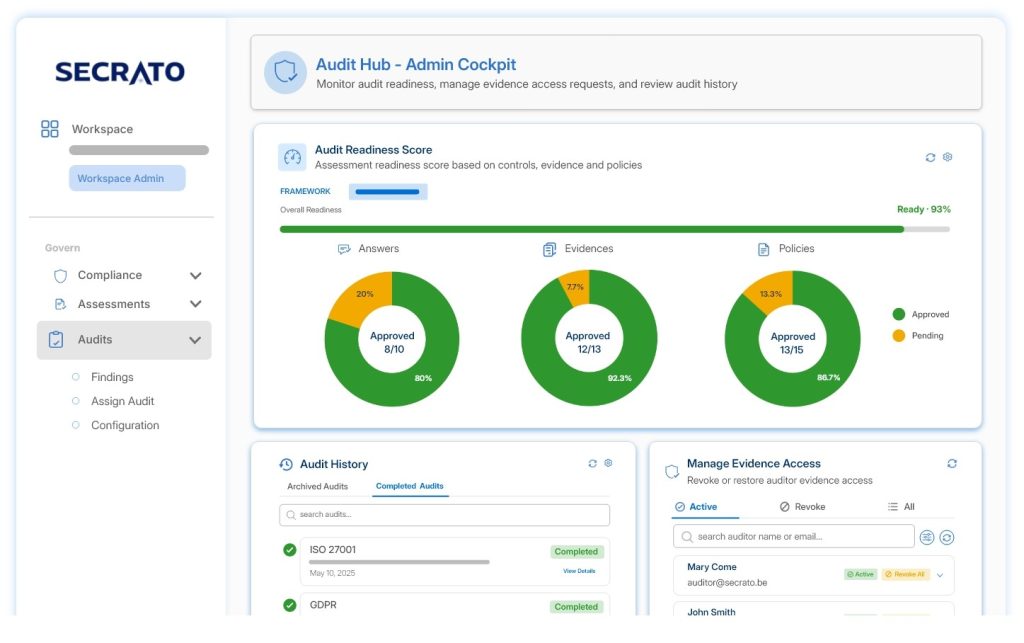1024x643 pixels.
Task: Click the Audits clipboard icon in sidebar
Action: point(56,339)
